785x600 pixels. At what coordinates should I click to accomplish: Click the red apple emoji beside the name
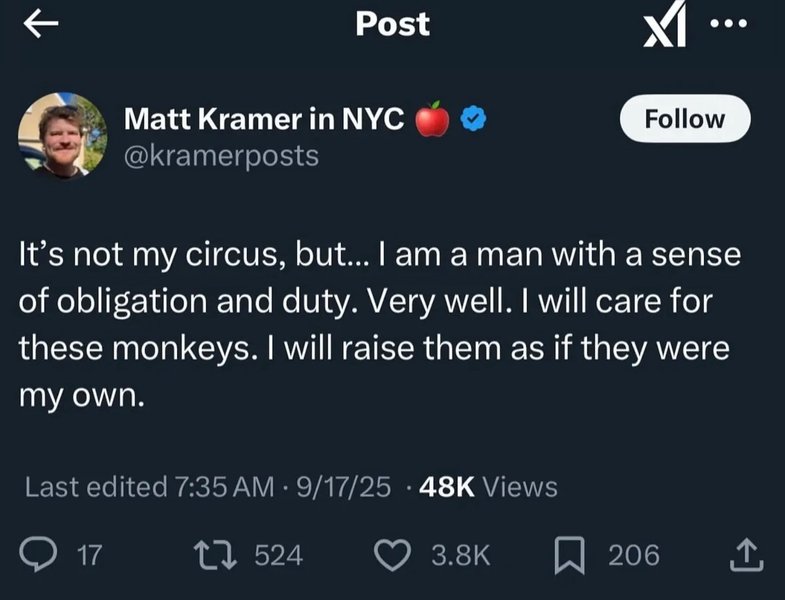(432, 120)
